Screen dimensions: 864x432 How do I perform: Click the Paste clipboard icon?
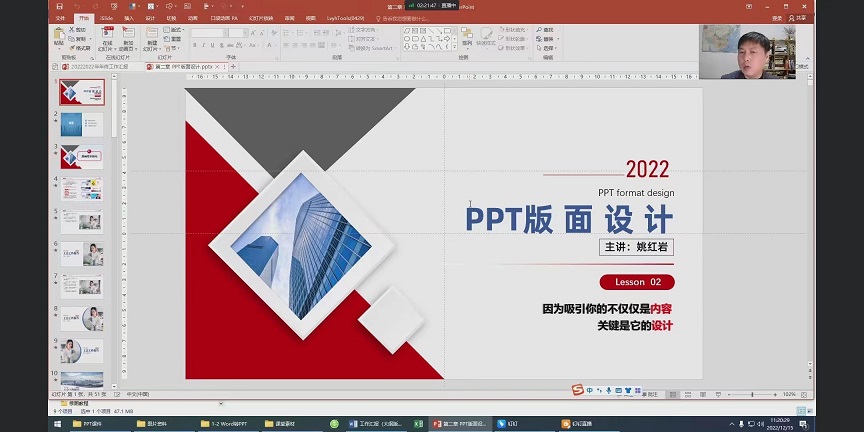[58, 38]
